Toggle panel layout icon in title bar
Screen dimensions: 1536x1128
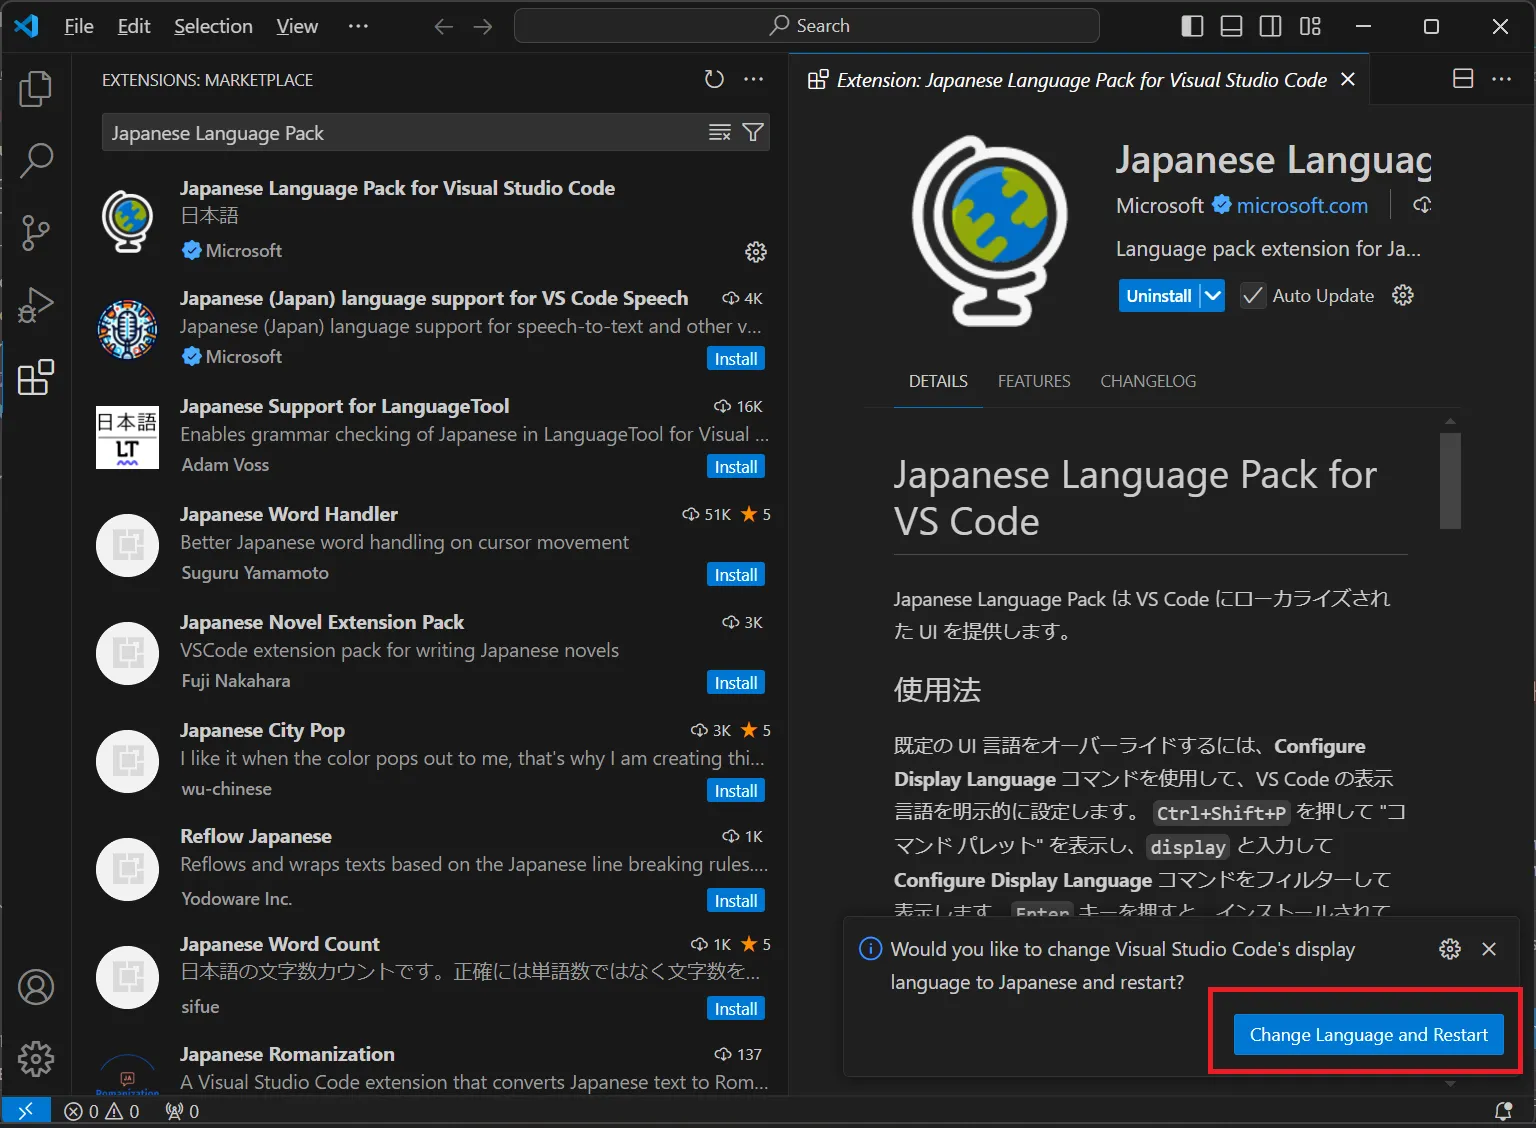point(1232,26)
